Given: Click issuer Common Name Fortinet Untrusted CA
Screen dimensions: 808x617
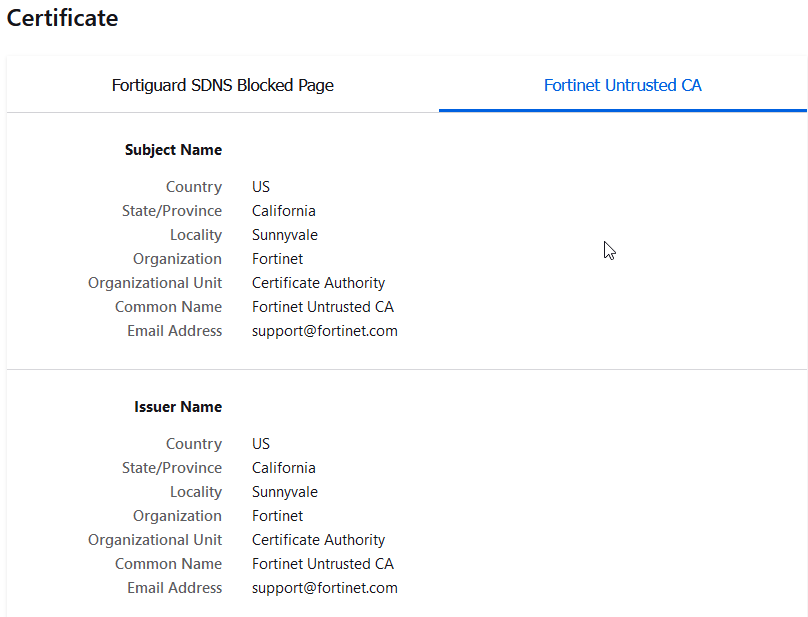Looking at the screenshot, I should [322, 564].
